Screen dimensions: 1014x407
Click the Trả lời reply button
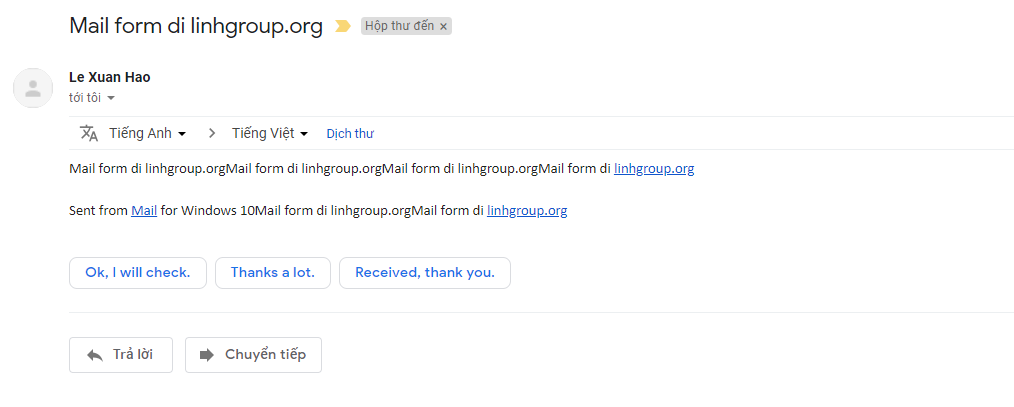(121, 355)
